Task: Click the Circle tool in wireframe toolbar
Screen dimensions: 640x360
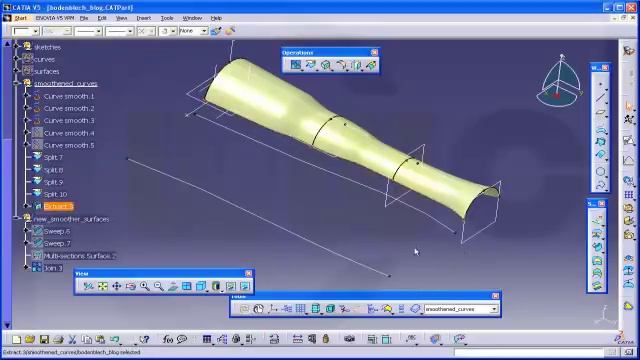Action: (x=600, y=171)
